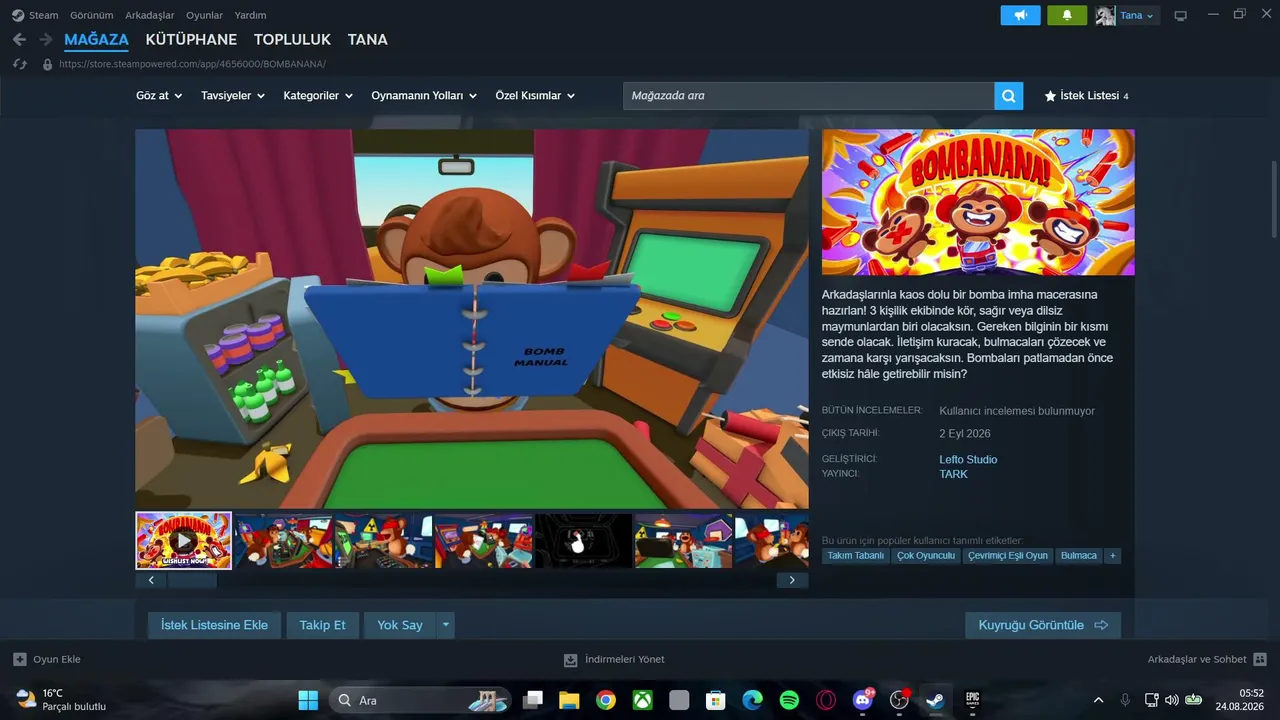This screenshot has width=1280, height=720.
Task: Click the Takım Tabanlı tag
Action: pyautogui.click(x=855, y=556)
